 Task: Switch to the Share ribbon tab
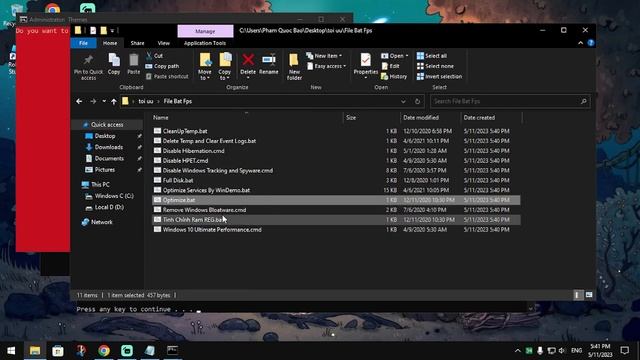(x=137, y=43)
